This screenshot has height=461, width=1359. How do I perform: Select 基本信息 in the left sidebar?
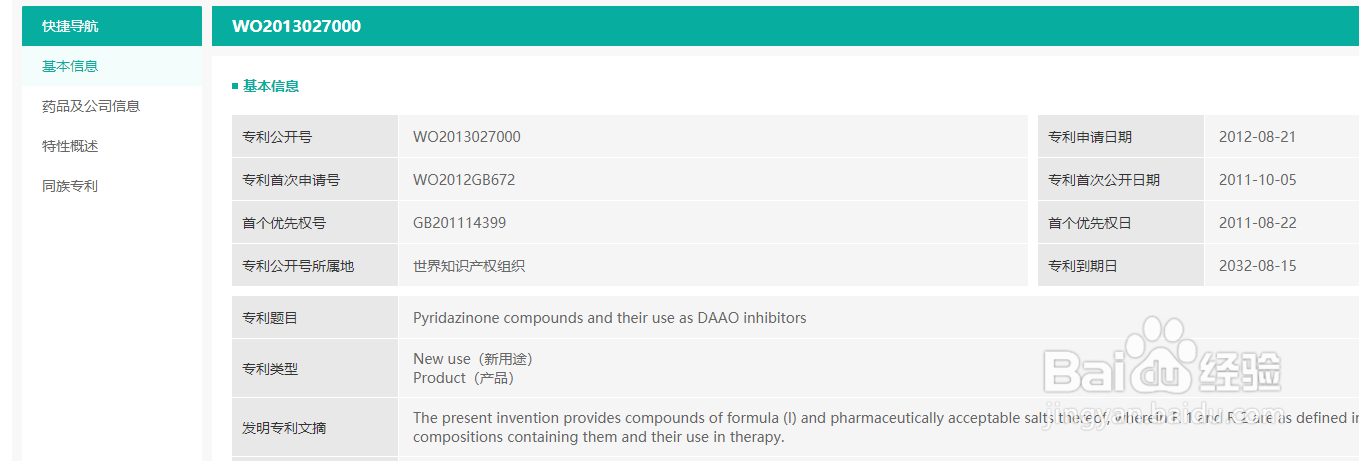tap(70, 66)
